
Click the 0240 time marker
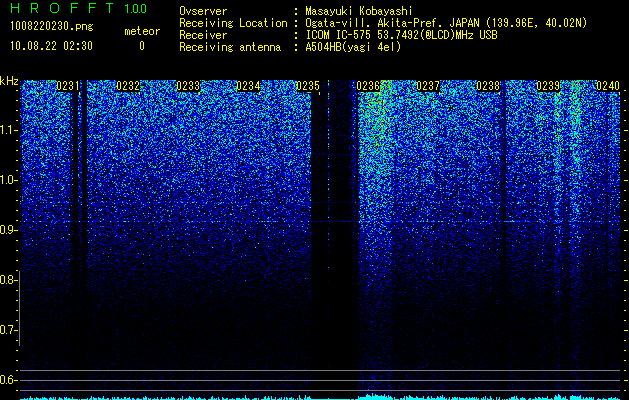click(608, 86)
